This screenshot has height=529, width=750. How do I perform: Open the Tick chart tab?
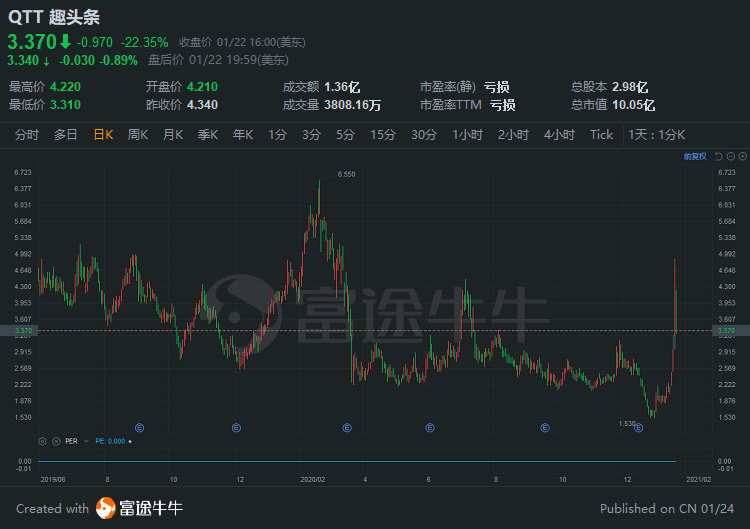pyautogui.click(x=601, y=135)
